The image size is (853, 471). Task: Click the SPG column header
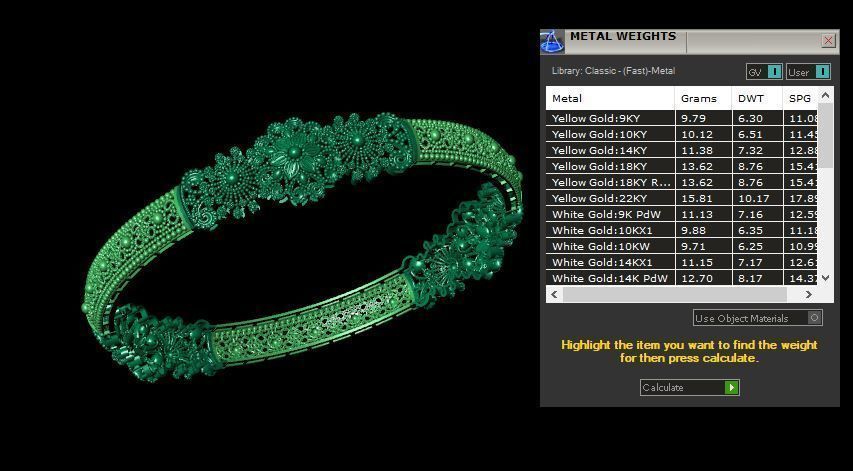[x=800, y=98]
